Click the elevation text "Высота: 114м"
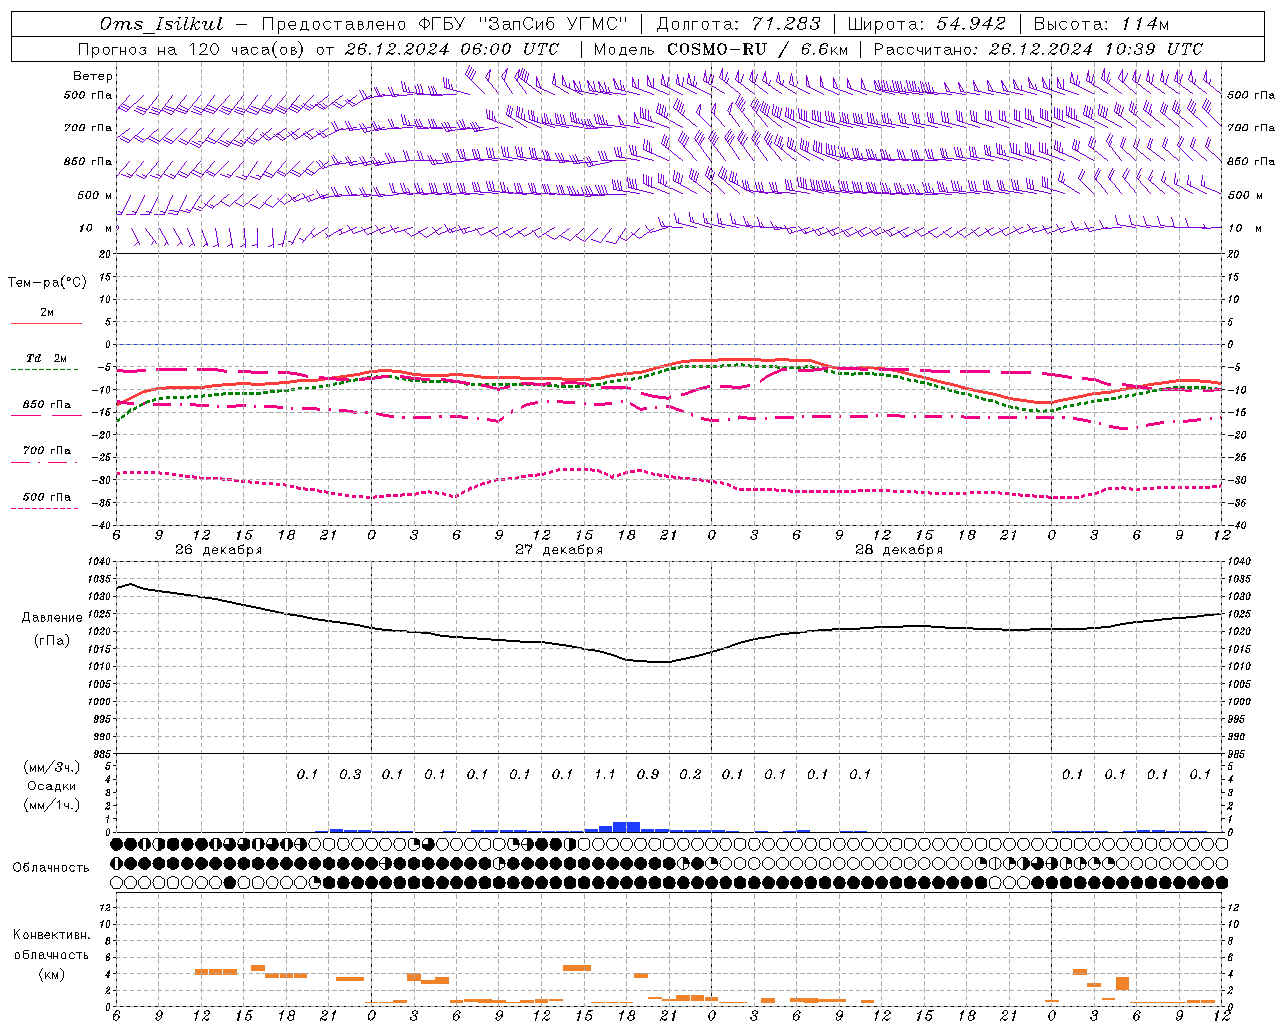This screenshot has width=1280, height=1024. pyautogui.click(x=1101, y=24)
